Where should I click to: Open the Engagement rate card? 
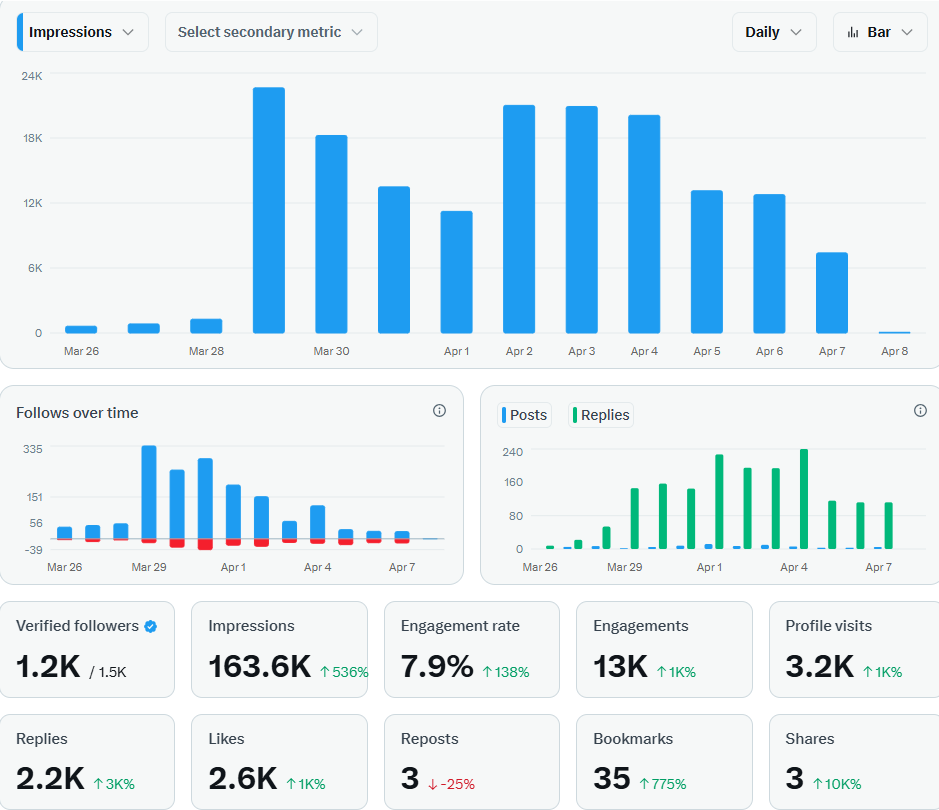coord(472,650)
